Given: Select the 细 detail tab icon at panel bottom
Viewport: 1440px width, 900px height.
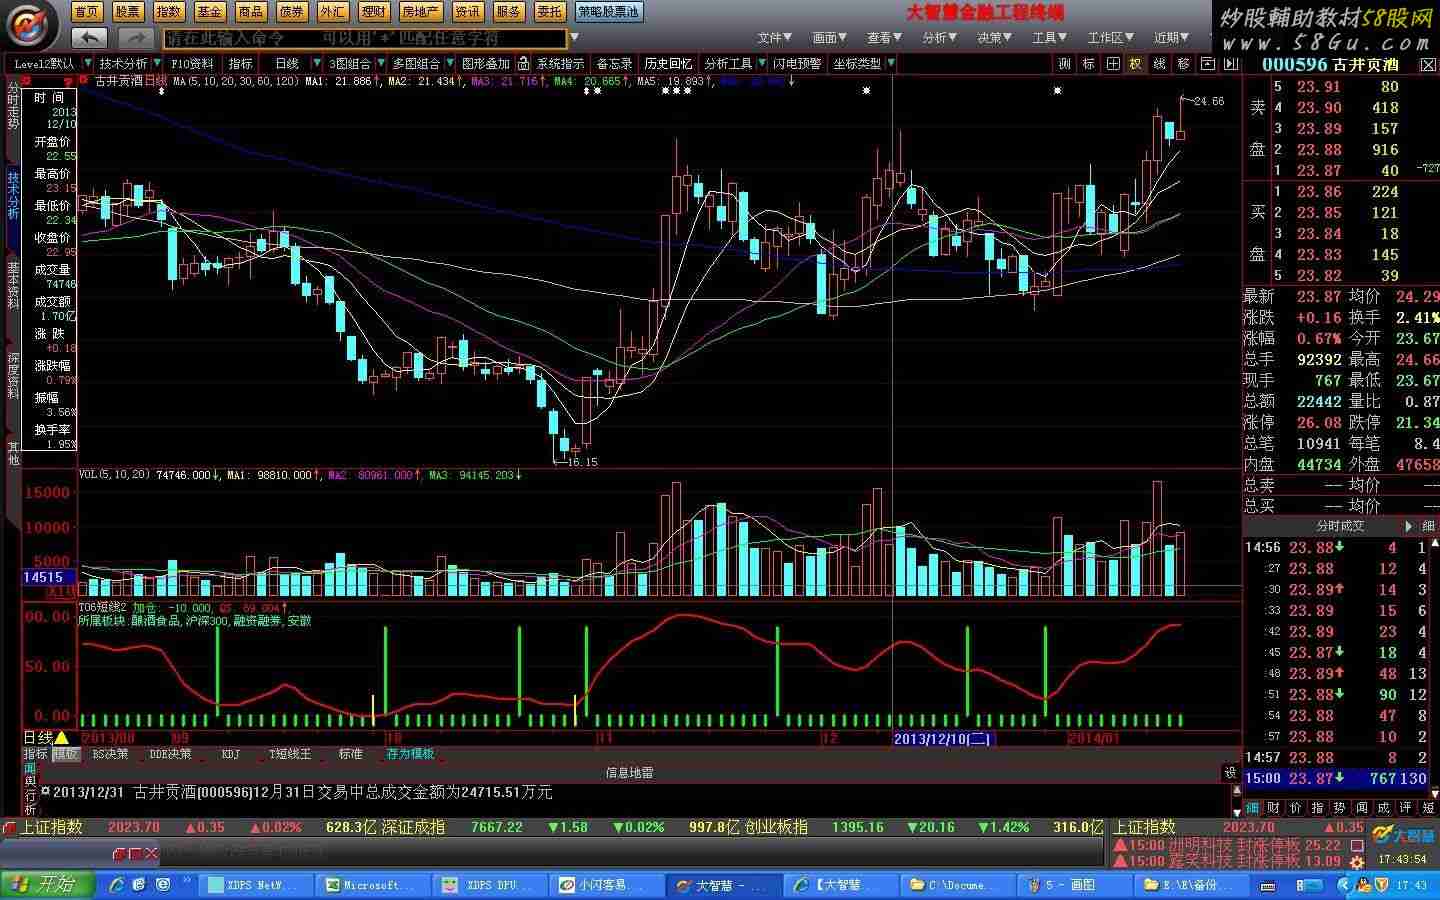Looking at the screenshot, I should tap(1252, 807).
